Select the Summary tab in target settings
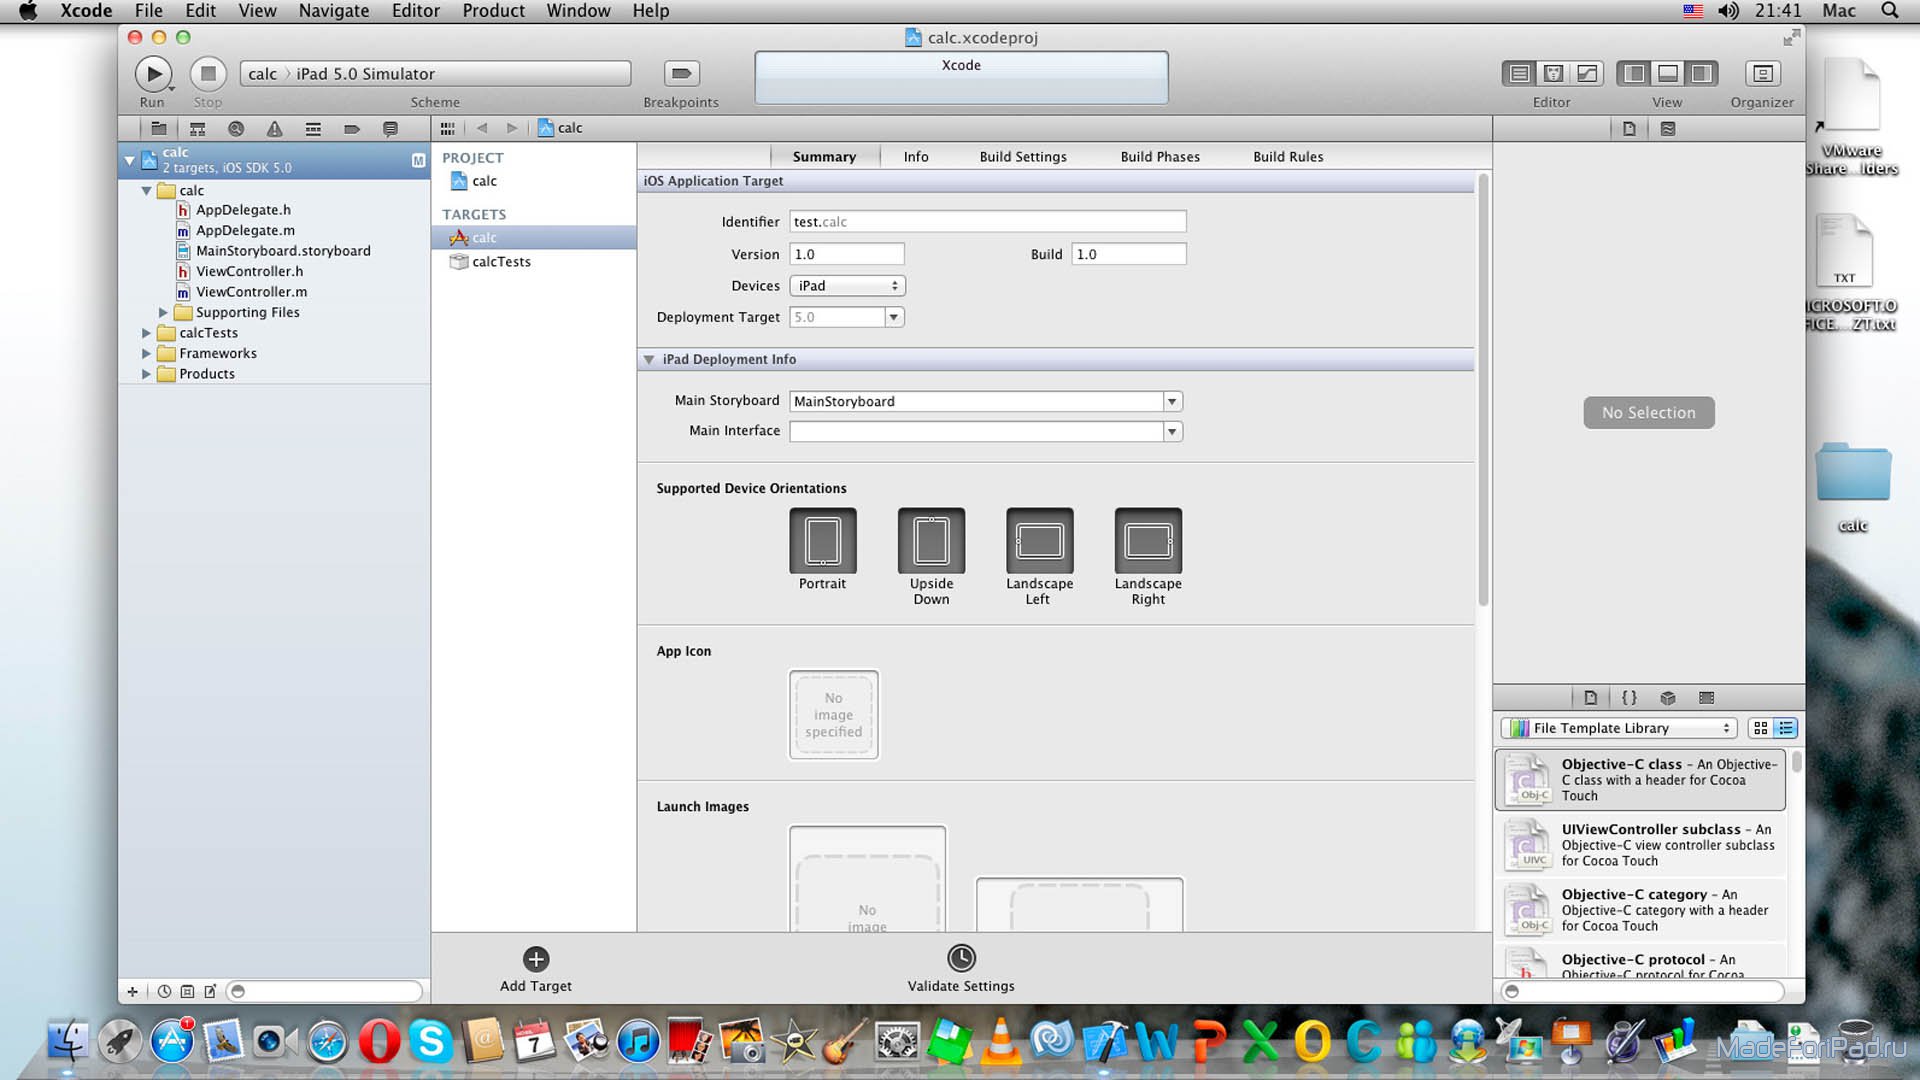1920x1080 pixels. (x=824, y=156)
